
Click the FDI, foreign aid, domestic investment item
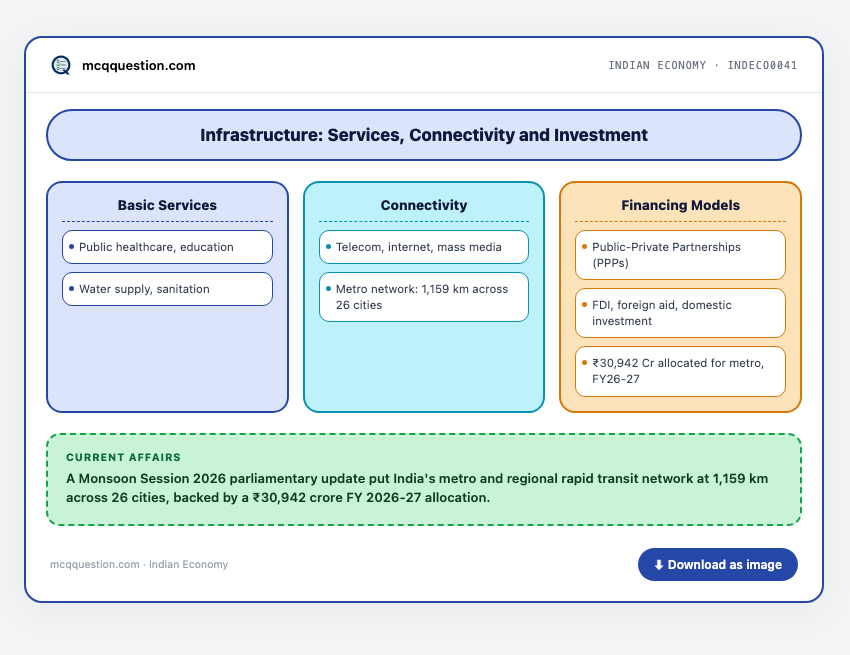[680, 313]
